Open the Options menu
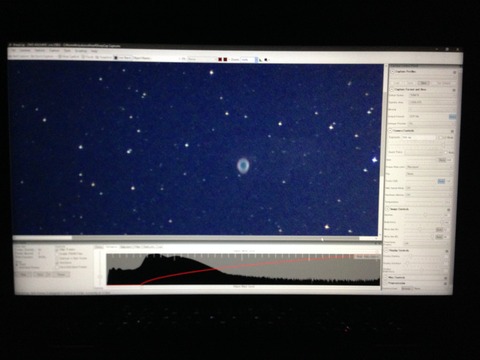 click(x=40, y=50)
